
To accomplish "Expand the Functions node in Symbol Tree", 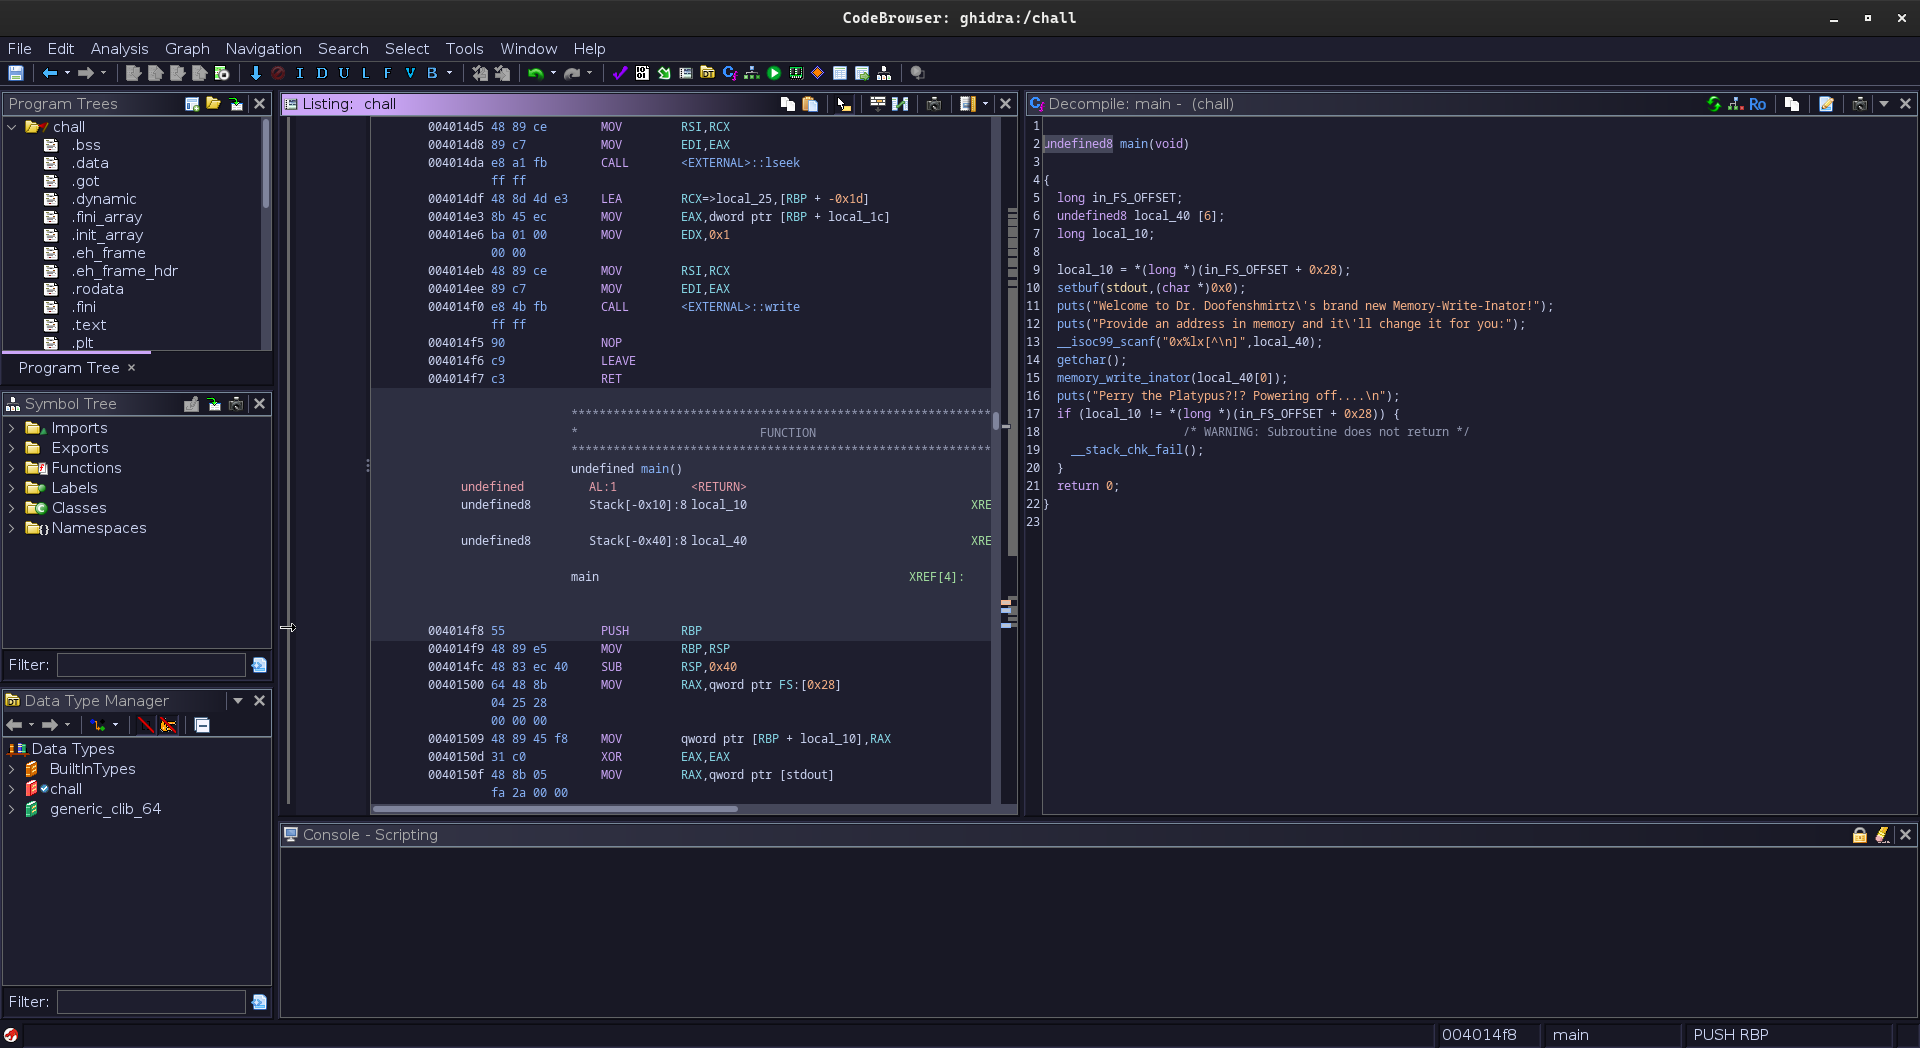I will pos(11,468).
